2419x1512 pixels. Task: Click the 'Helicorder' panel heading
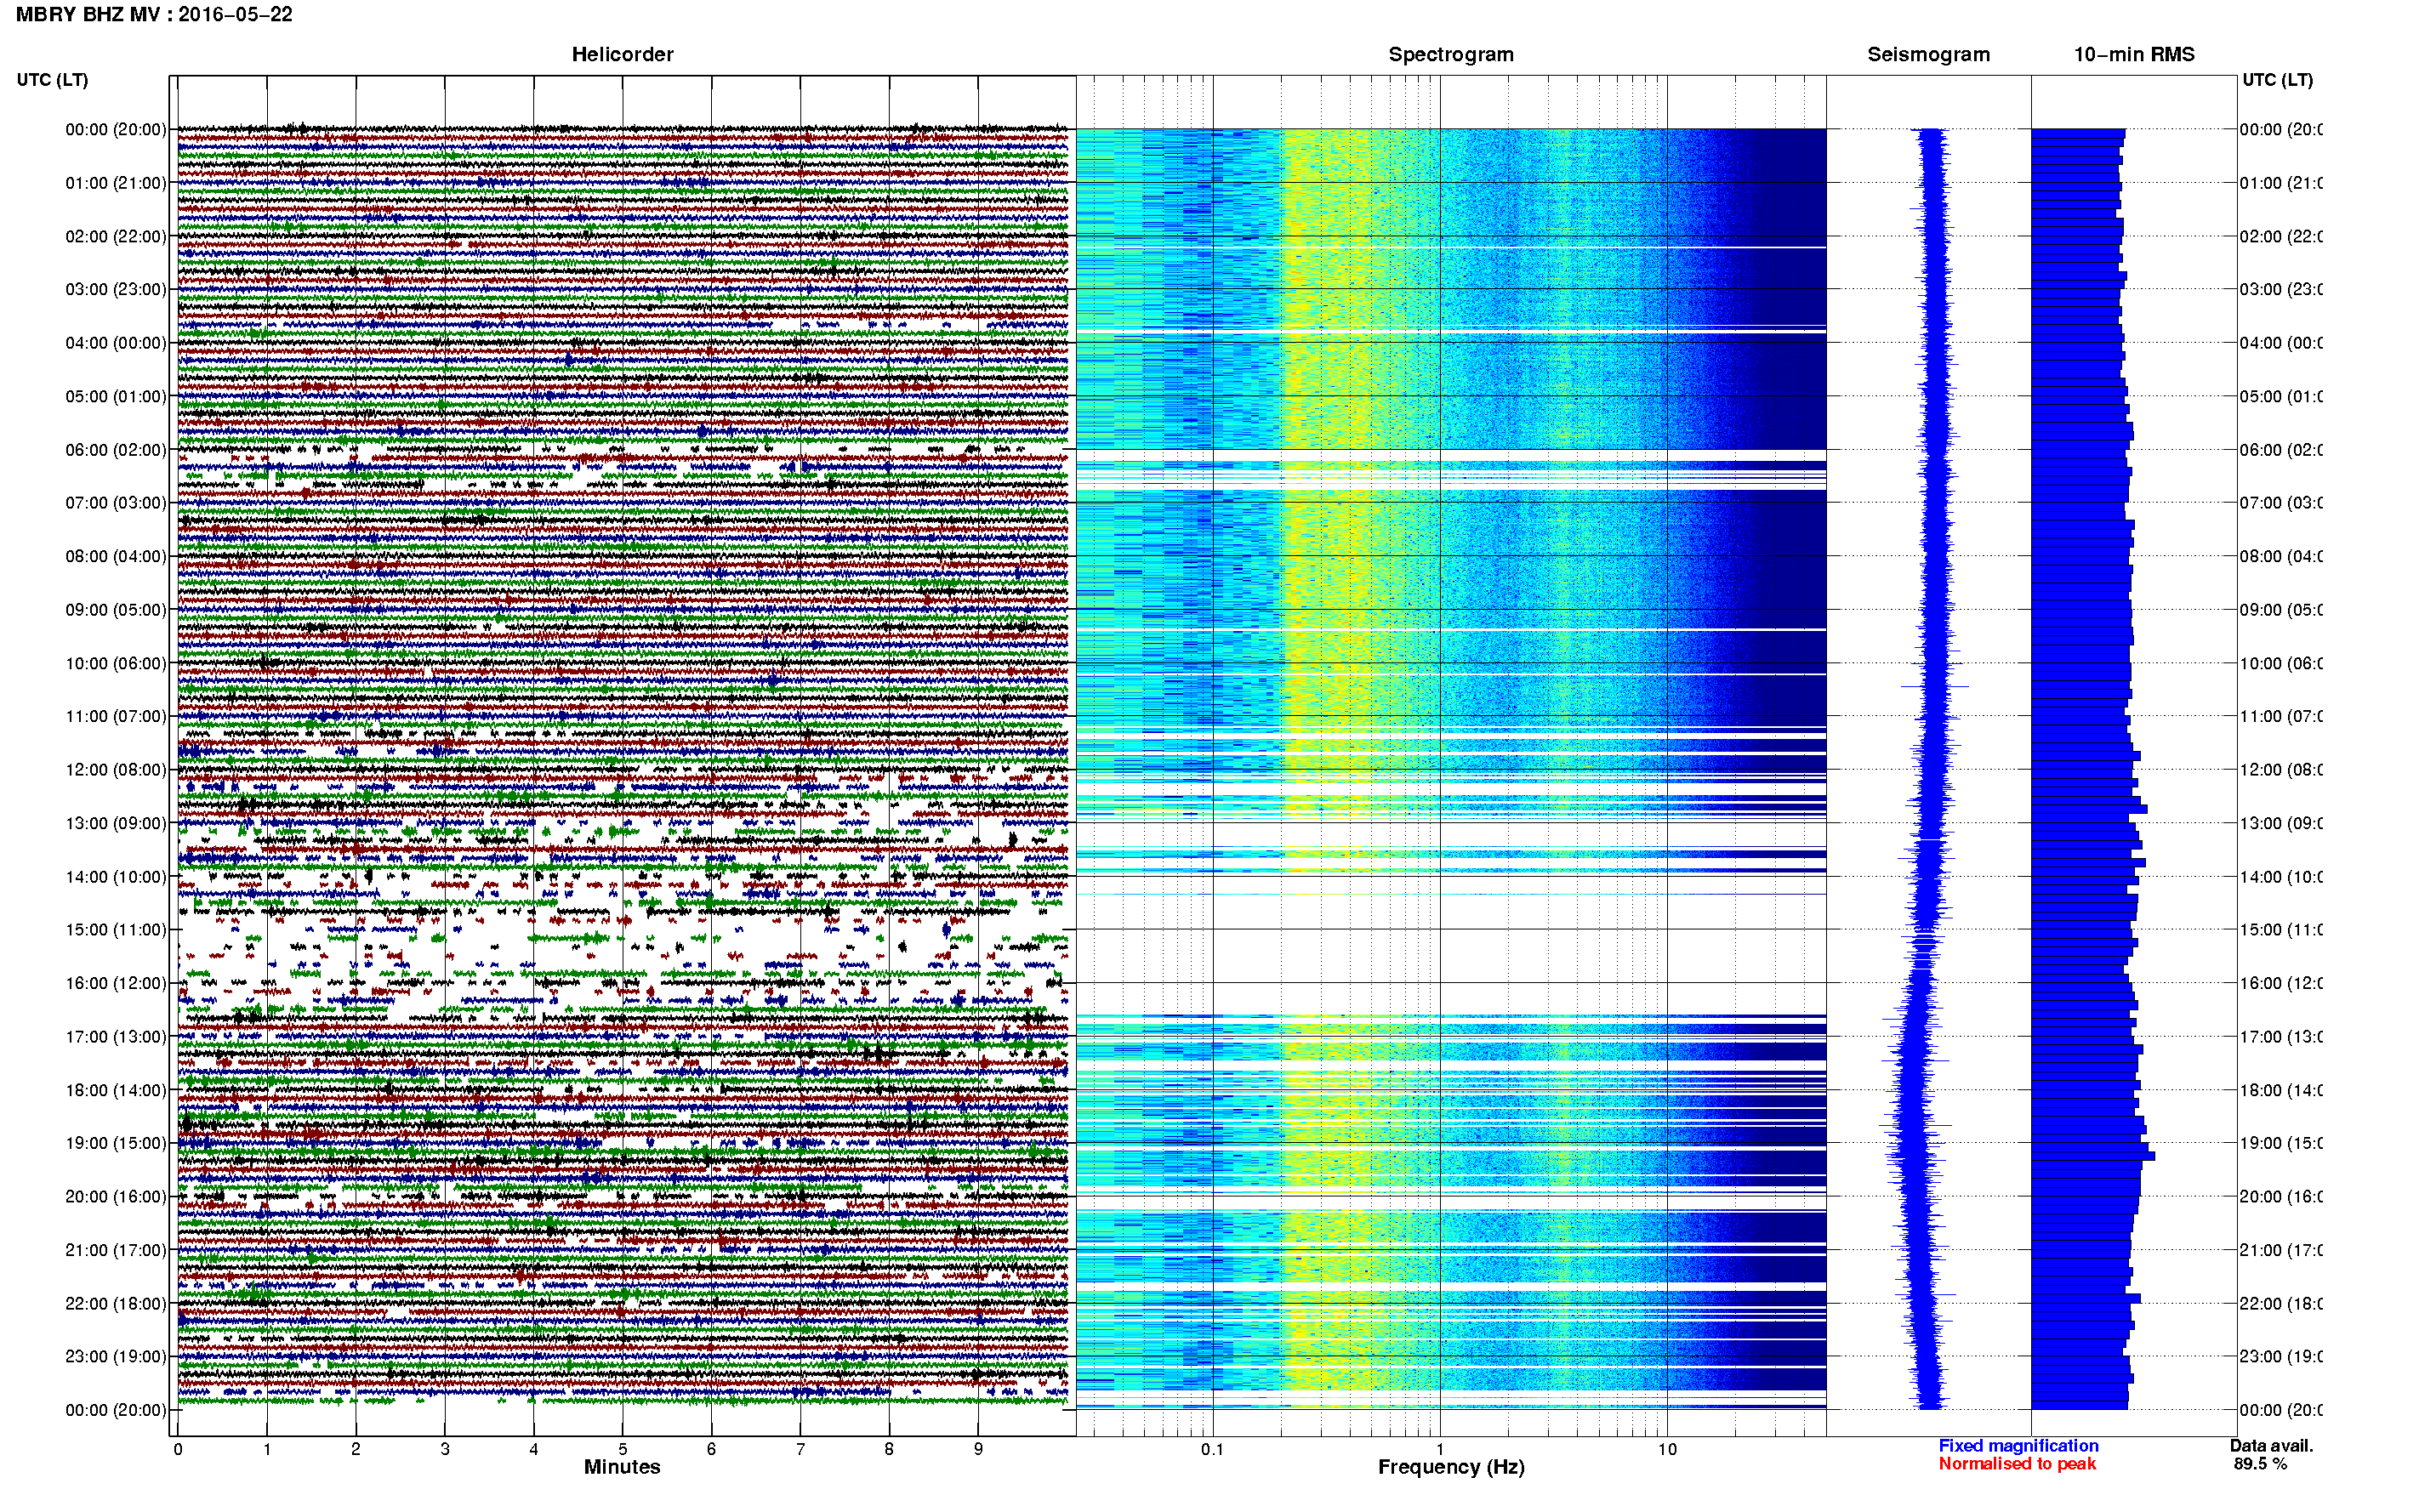(x=622, y=54)
